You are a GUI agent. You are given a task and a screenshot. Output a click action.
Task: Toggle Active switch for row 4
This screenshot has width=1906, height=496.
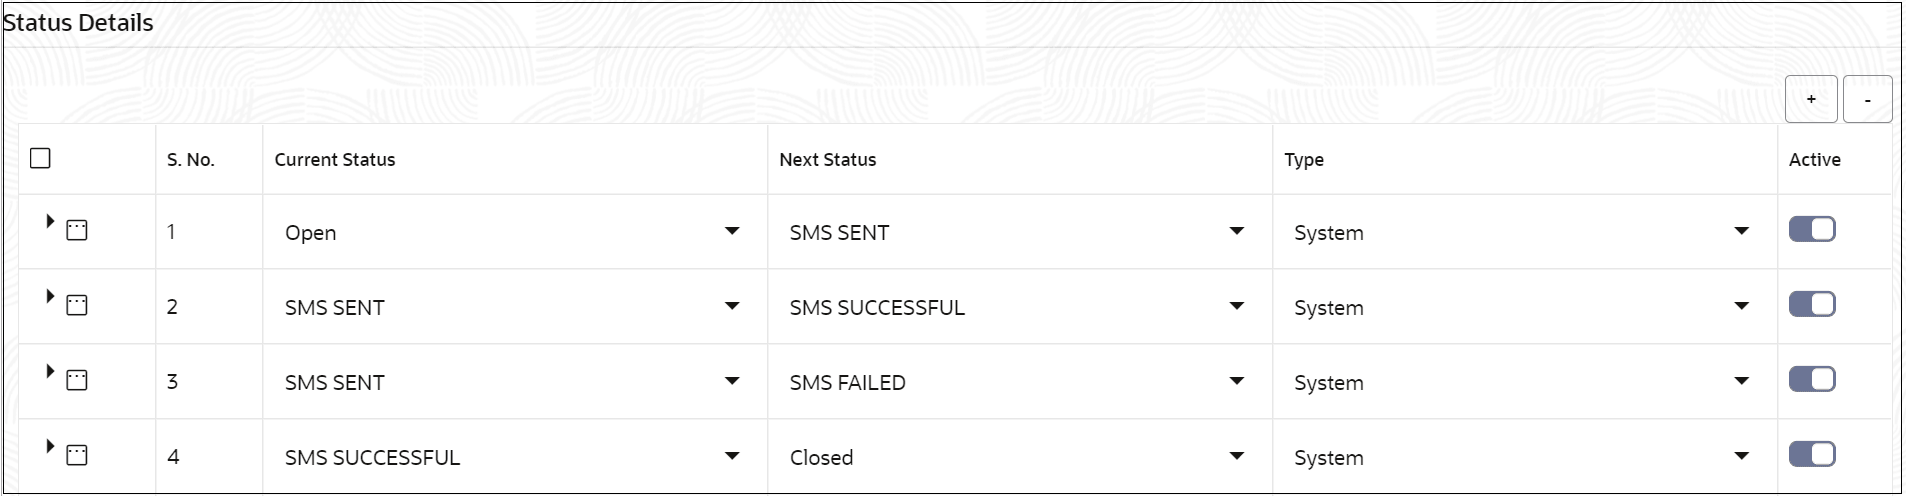[1811, 455]
